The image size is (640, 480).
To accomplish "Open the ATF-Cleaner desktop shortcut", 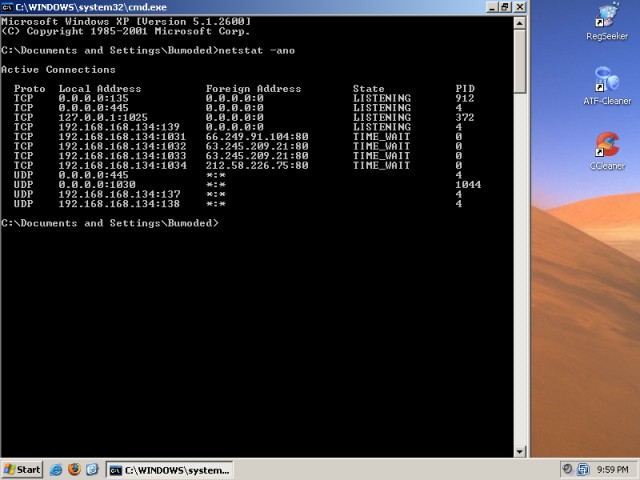I will [x=607, y=86].
